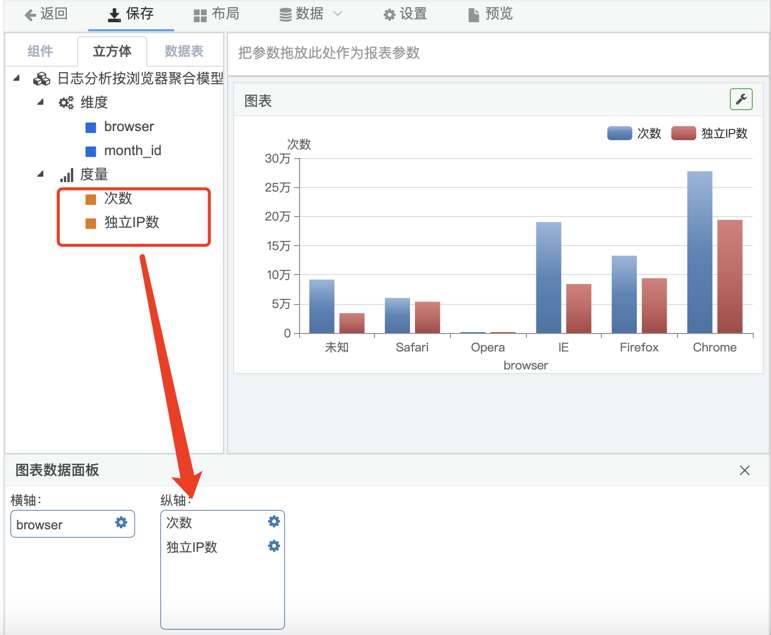Open gear settings for 独立IP数 field
This screenshot has width=771, height=635.
tap(274, 547)
